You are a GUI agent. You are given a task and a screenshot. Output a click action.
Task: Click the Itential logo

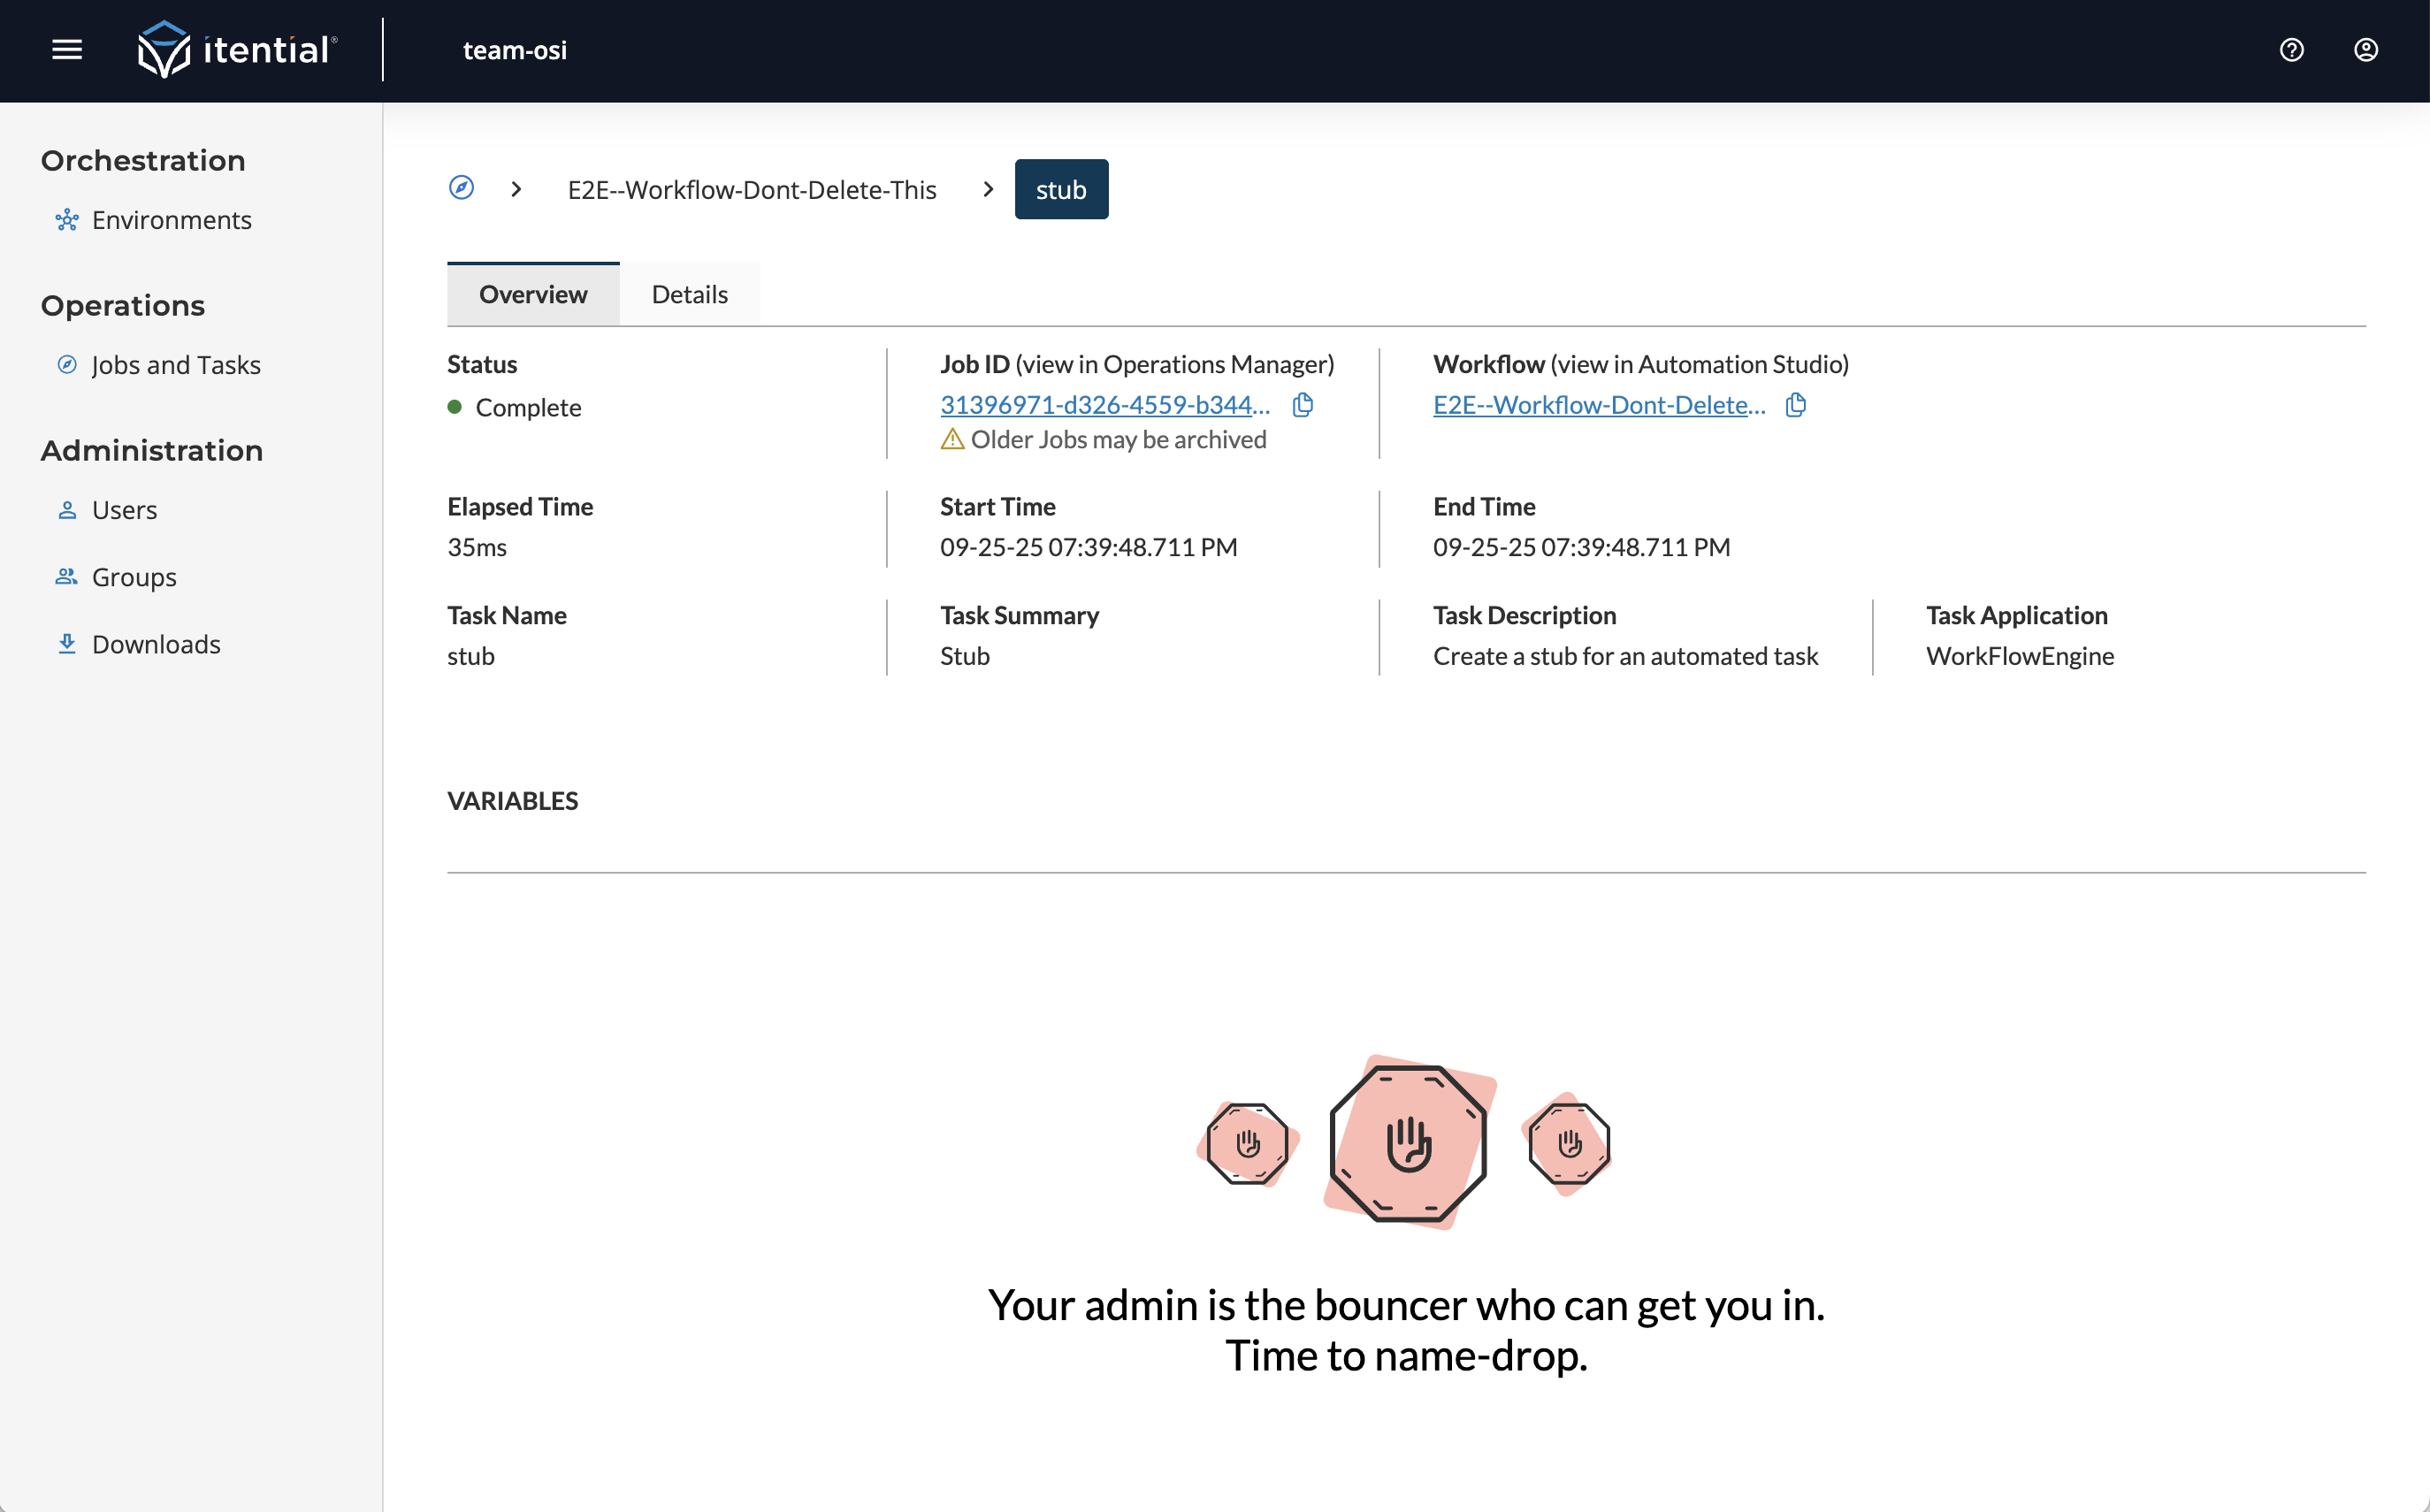[238, 50]
